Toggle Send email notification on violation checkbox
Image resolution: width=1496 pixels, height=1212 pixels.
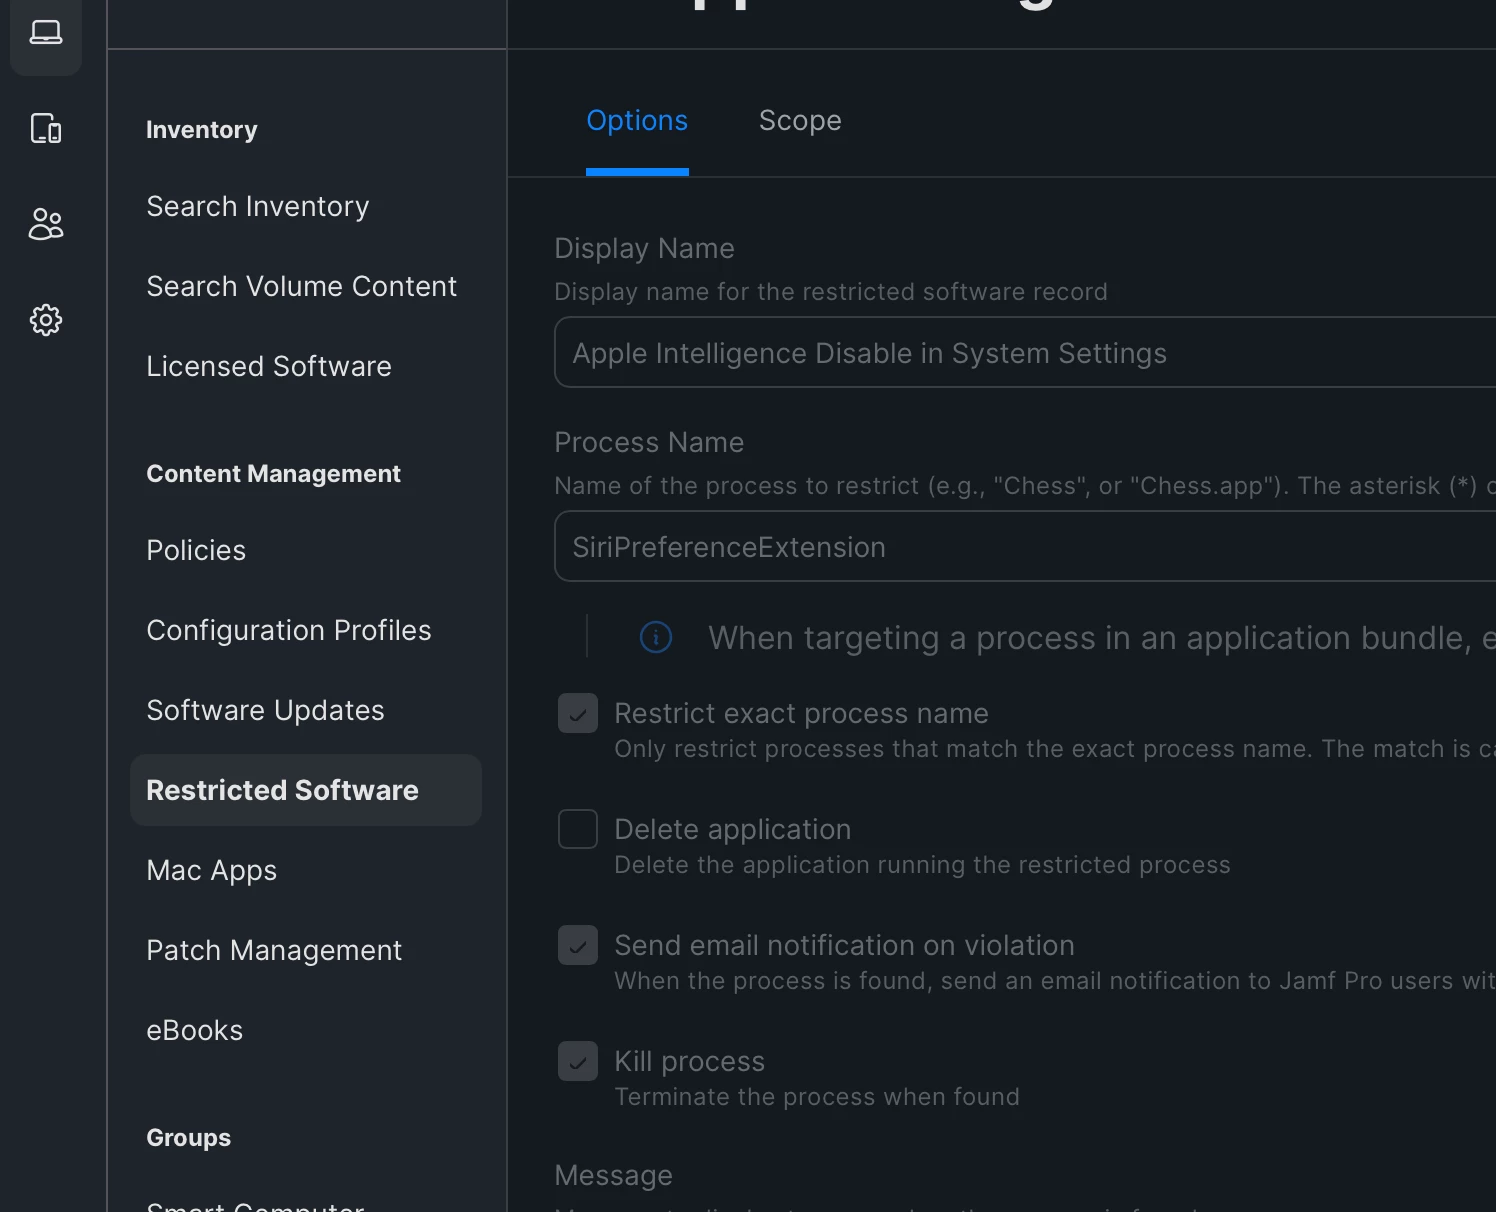(578, 945)
